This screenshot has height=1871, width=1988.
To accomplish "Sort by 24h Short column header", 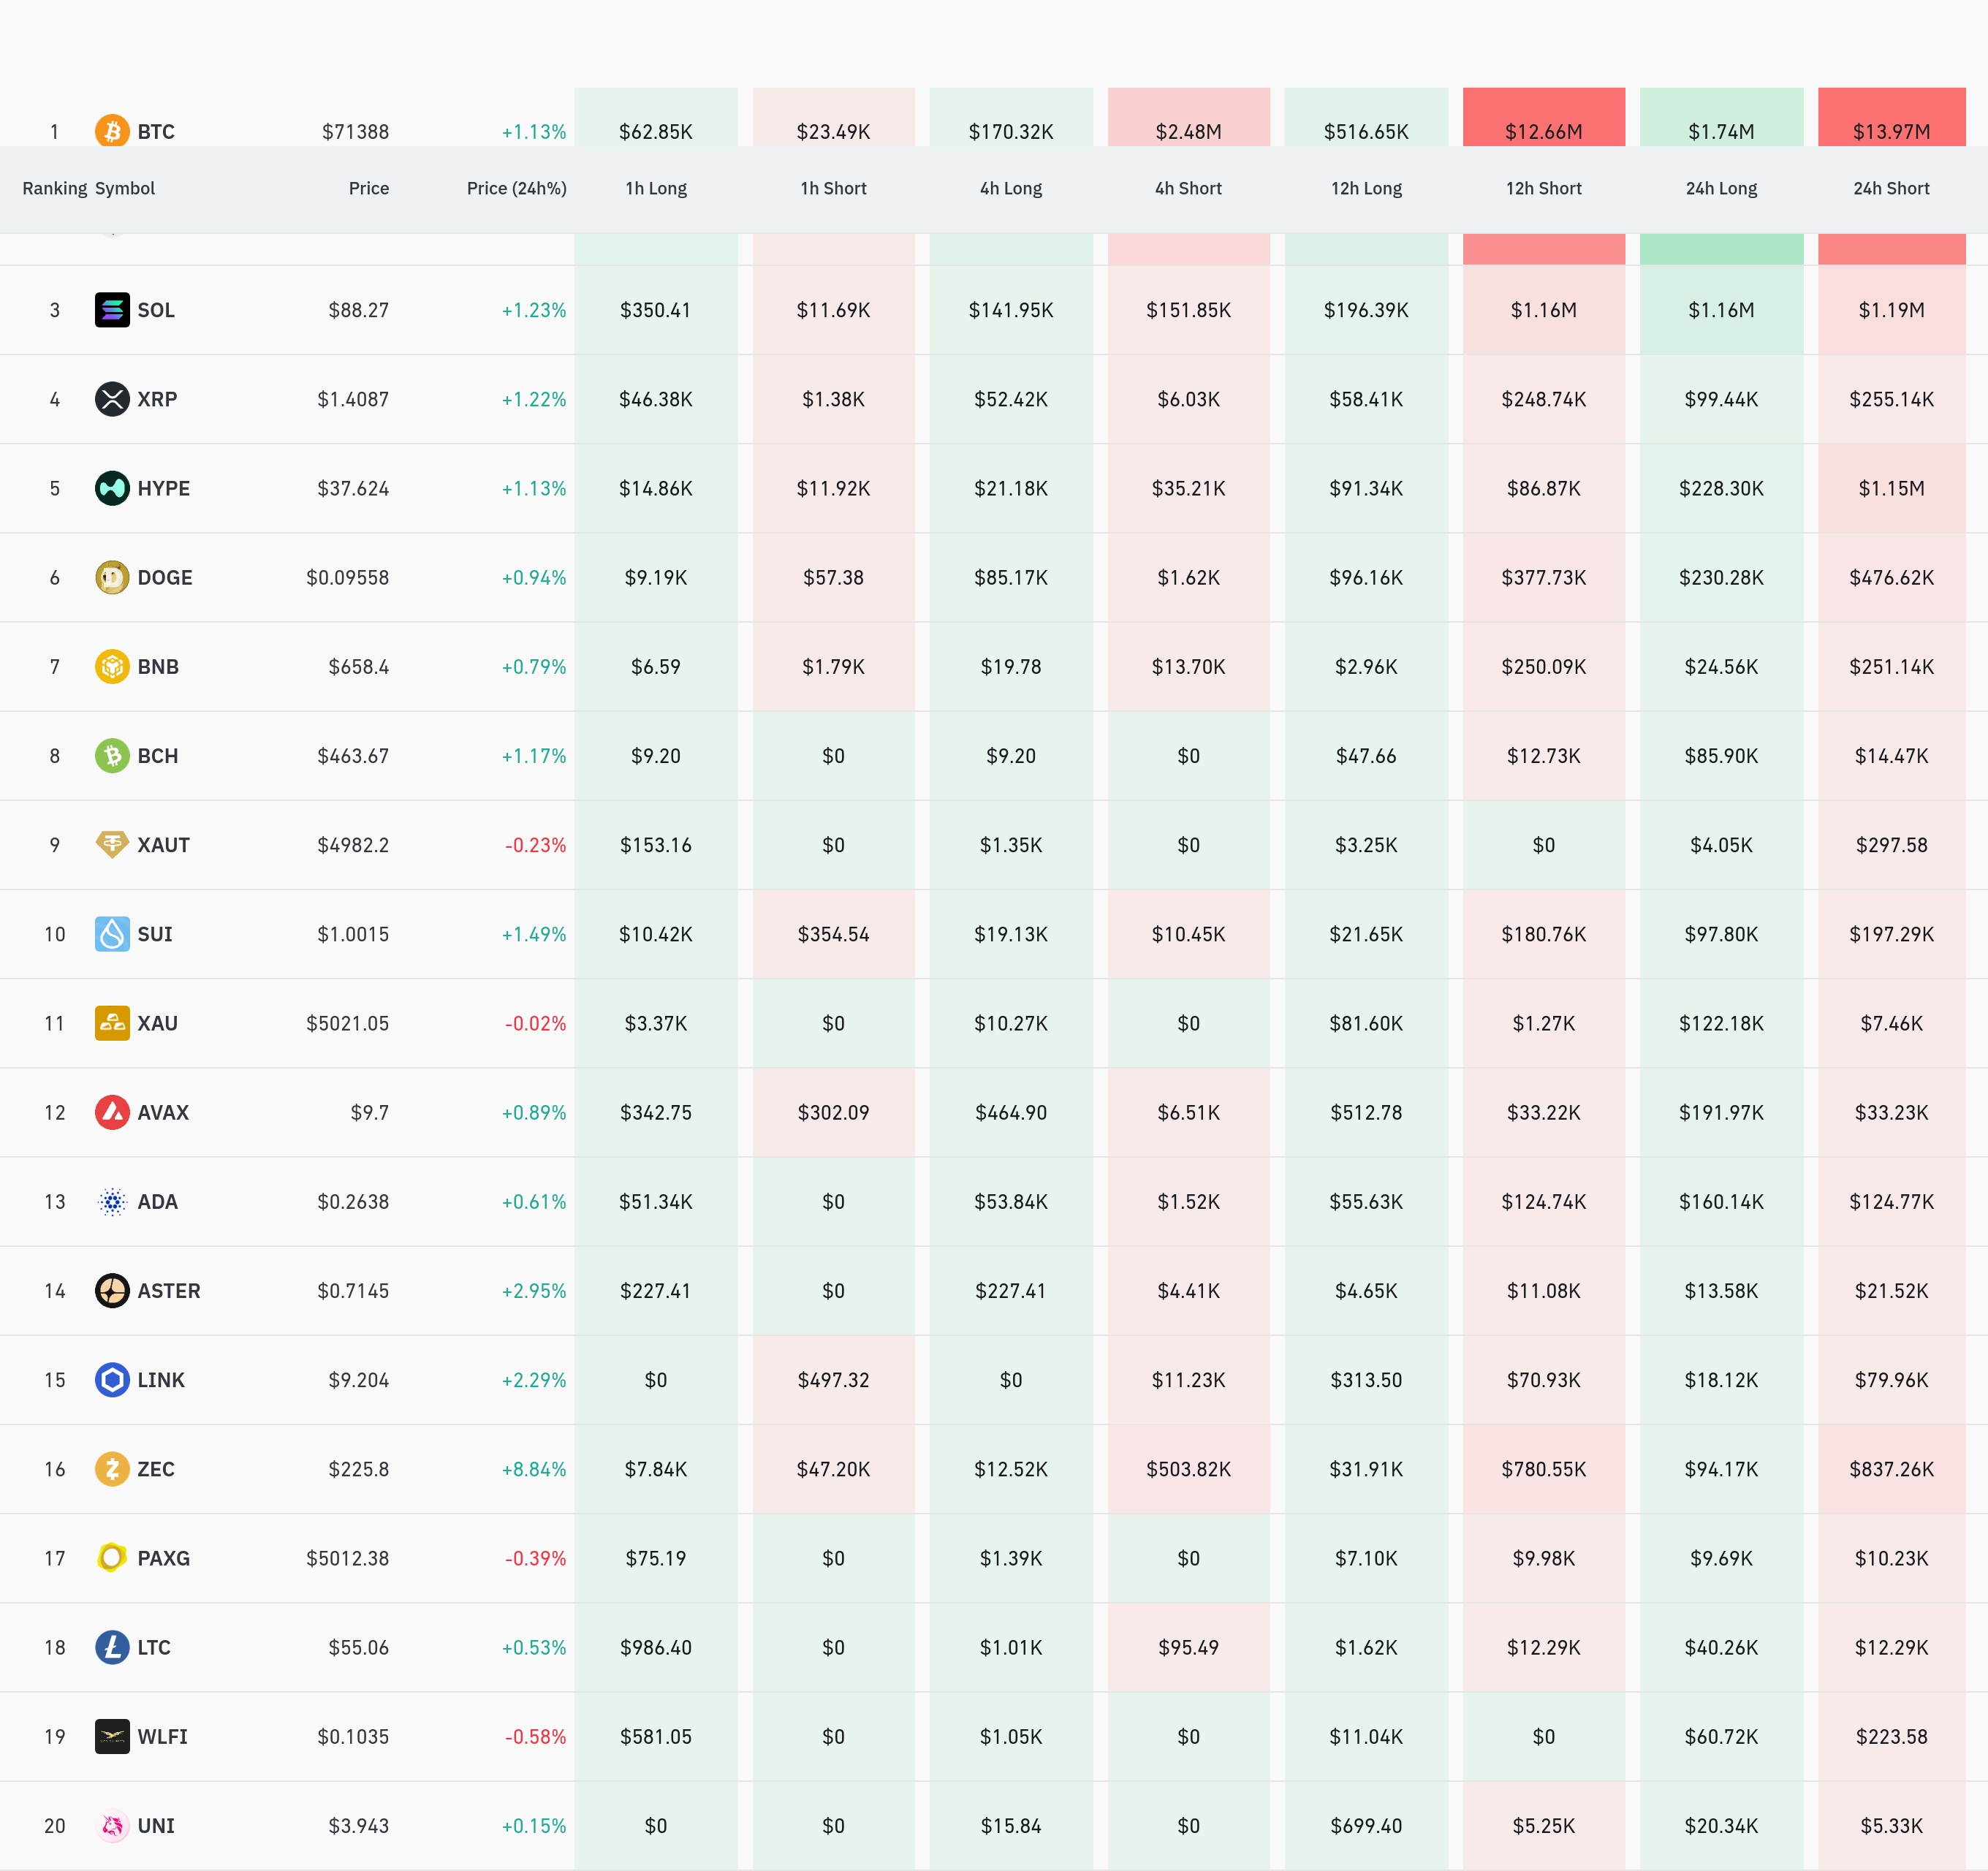I will 1891,188.
